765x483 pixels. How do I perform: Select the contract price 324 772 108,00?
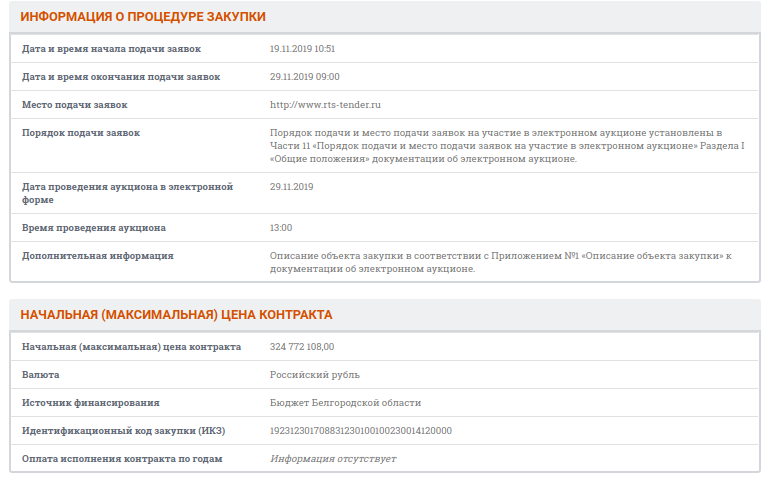(x=302, y=347)
